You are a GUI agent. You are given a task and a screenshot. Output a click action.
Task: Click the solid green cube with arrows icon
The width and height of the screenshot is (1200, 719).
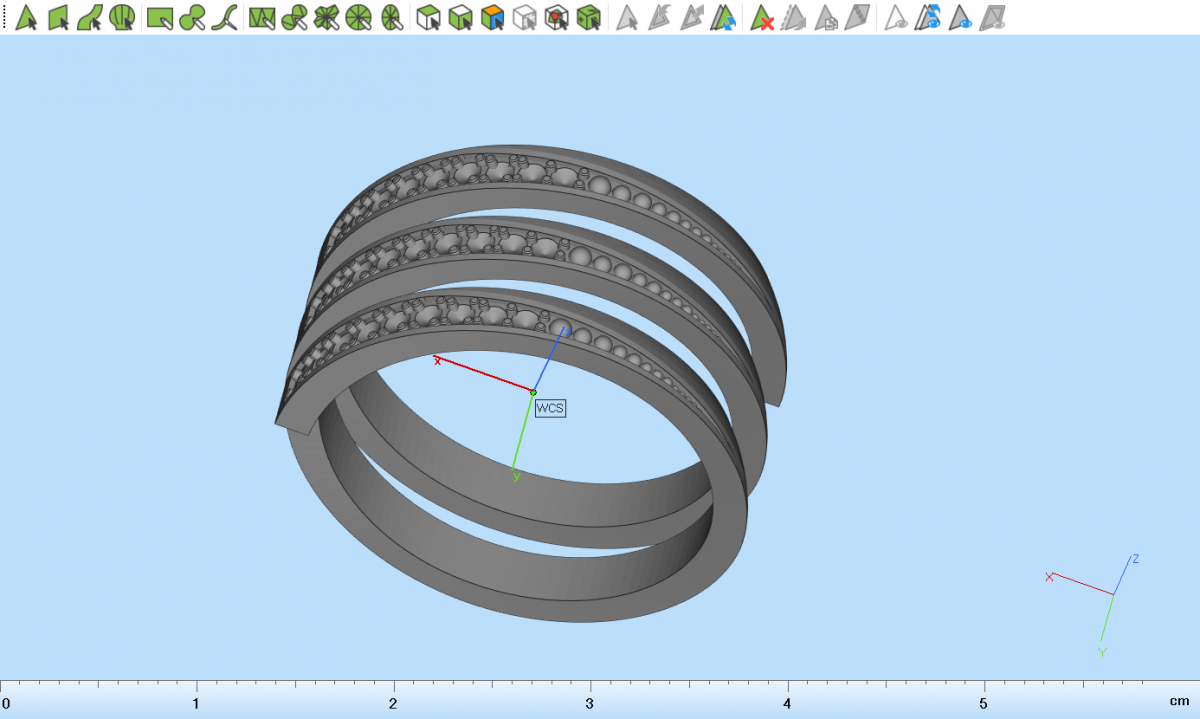[x=590, y=17]
